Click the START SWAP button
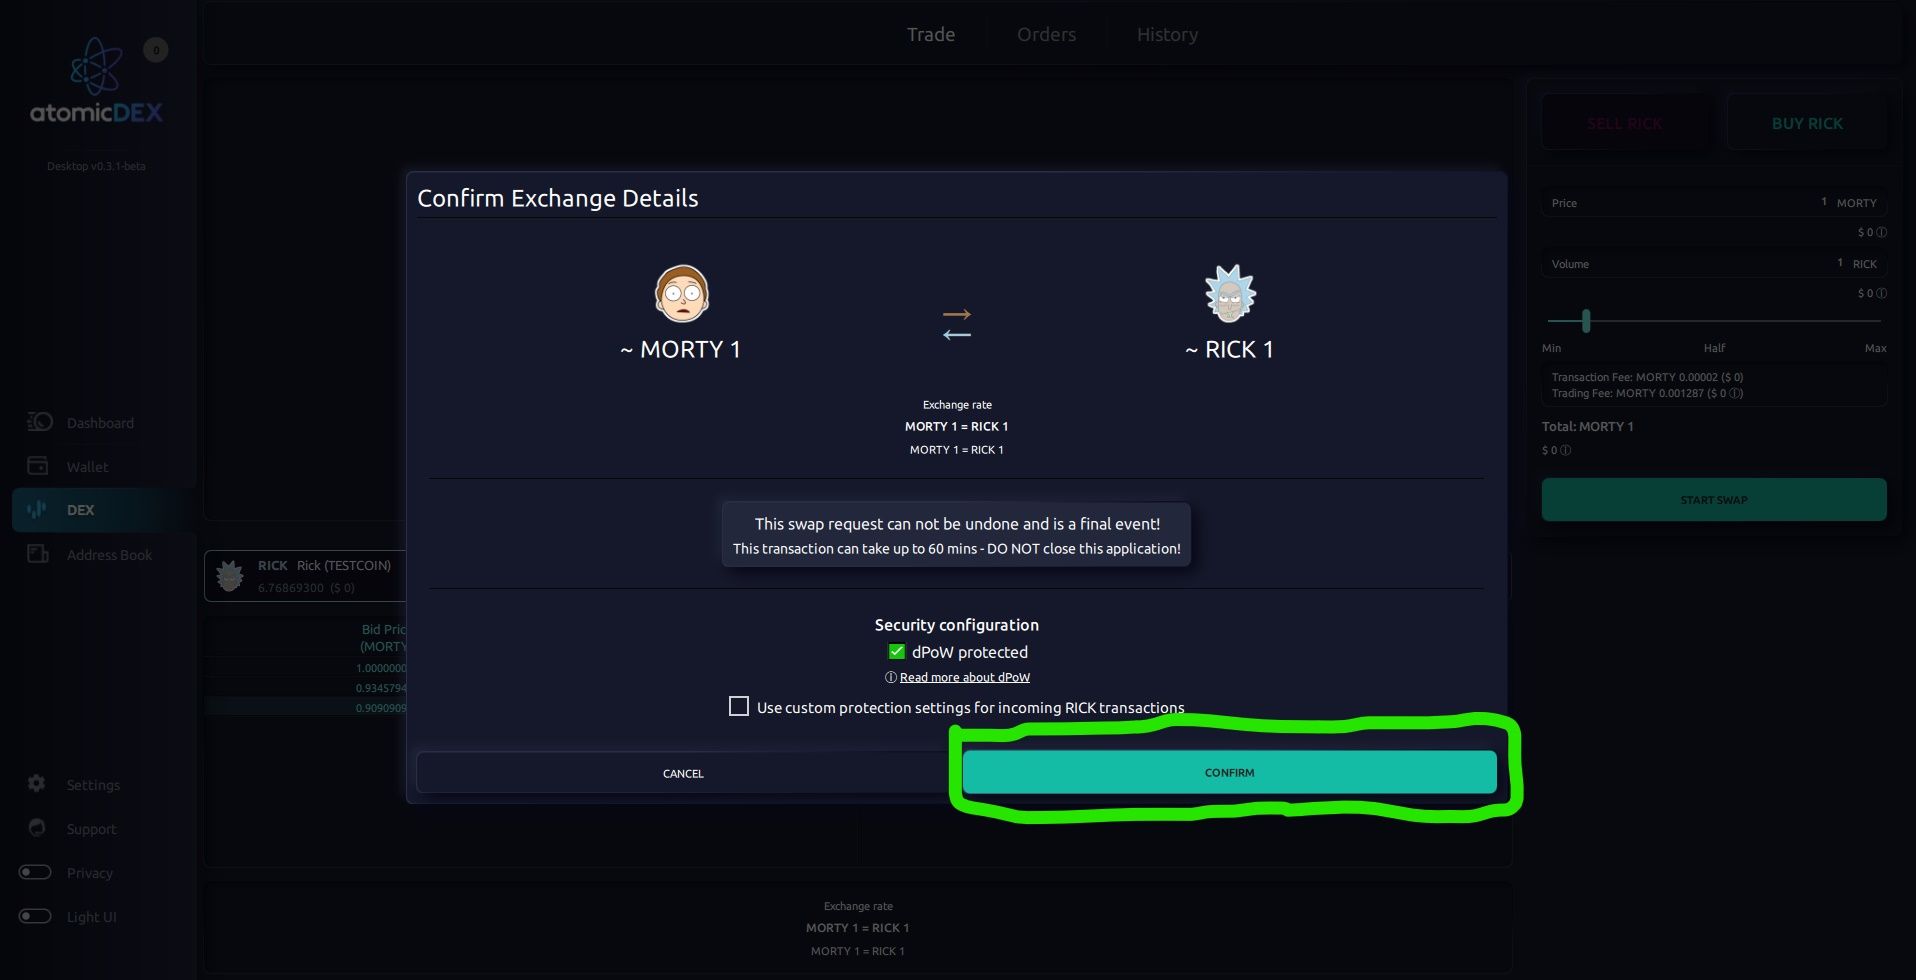Screen dimensions: 1916x980 pos(1714,499)
